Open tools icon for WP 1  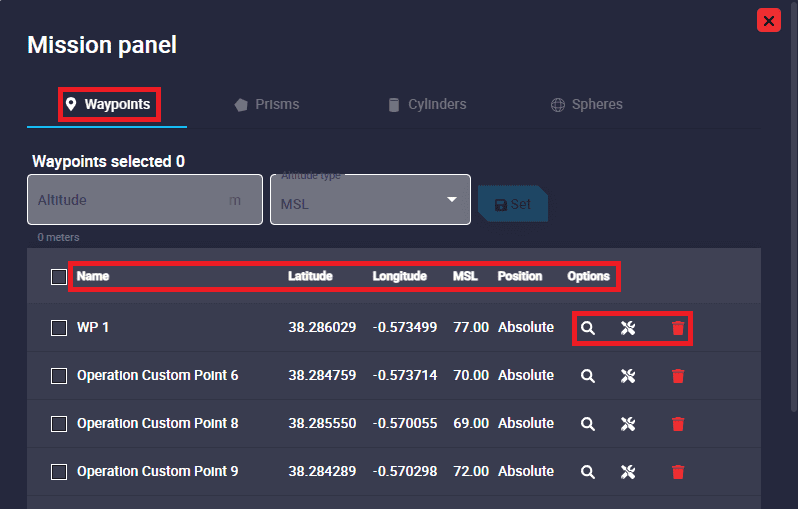[628, 328]
